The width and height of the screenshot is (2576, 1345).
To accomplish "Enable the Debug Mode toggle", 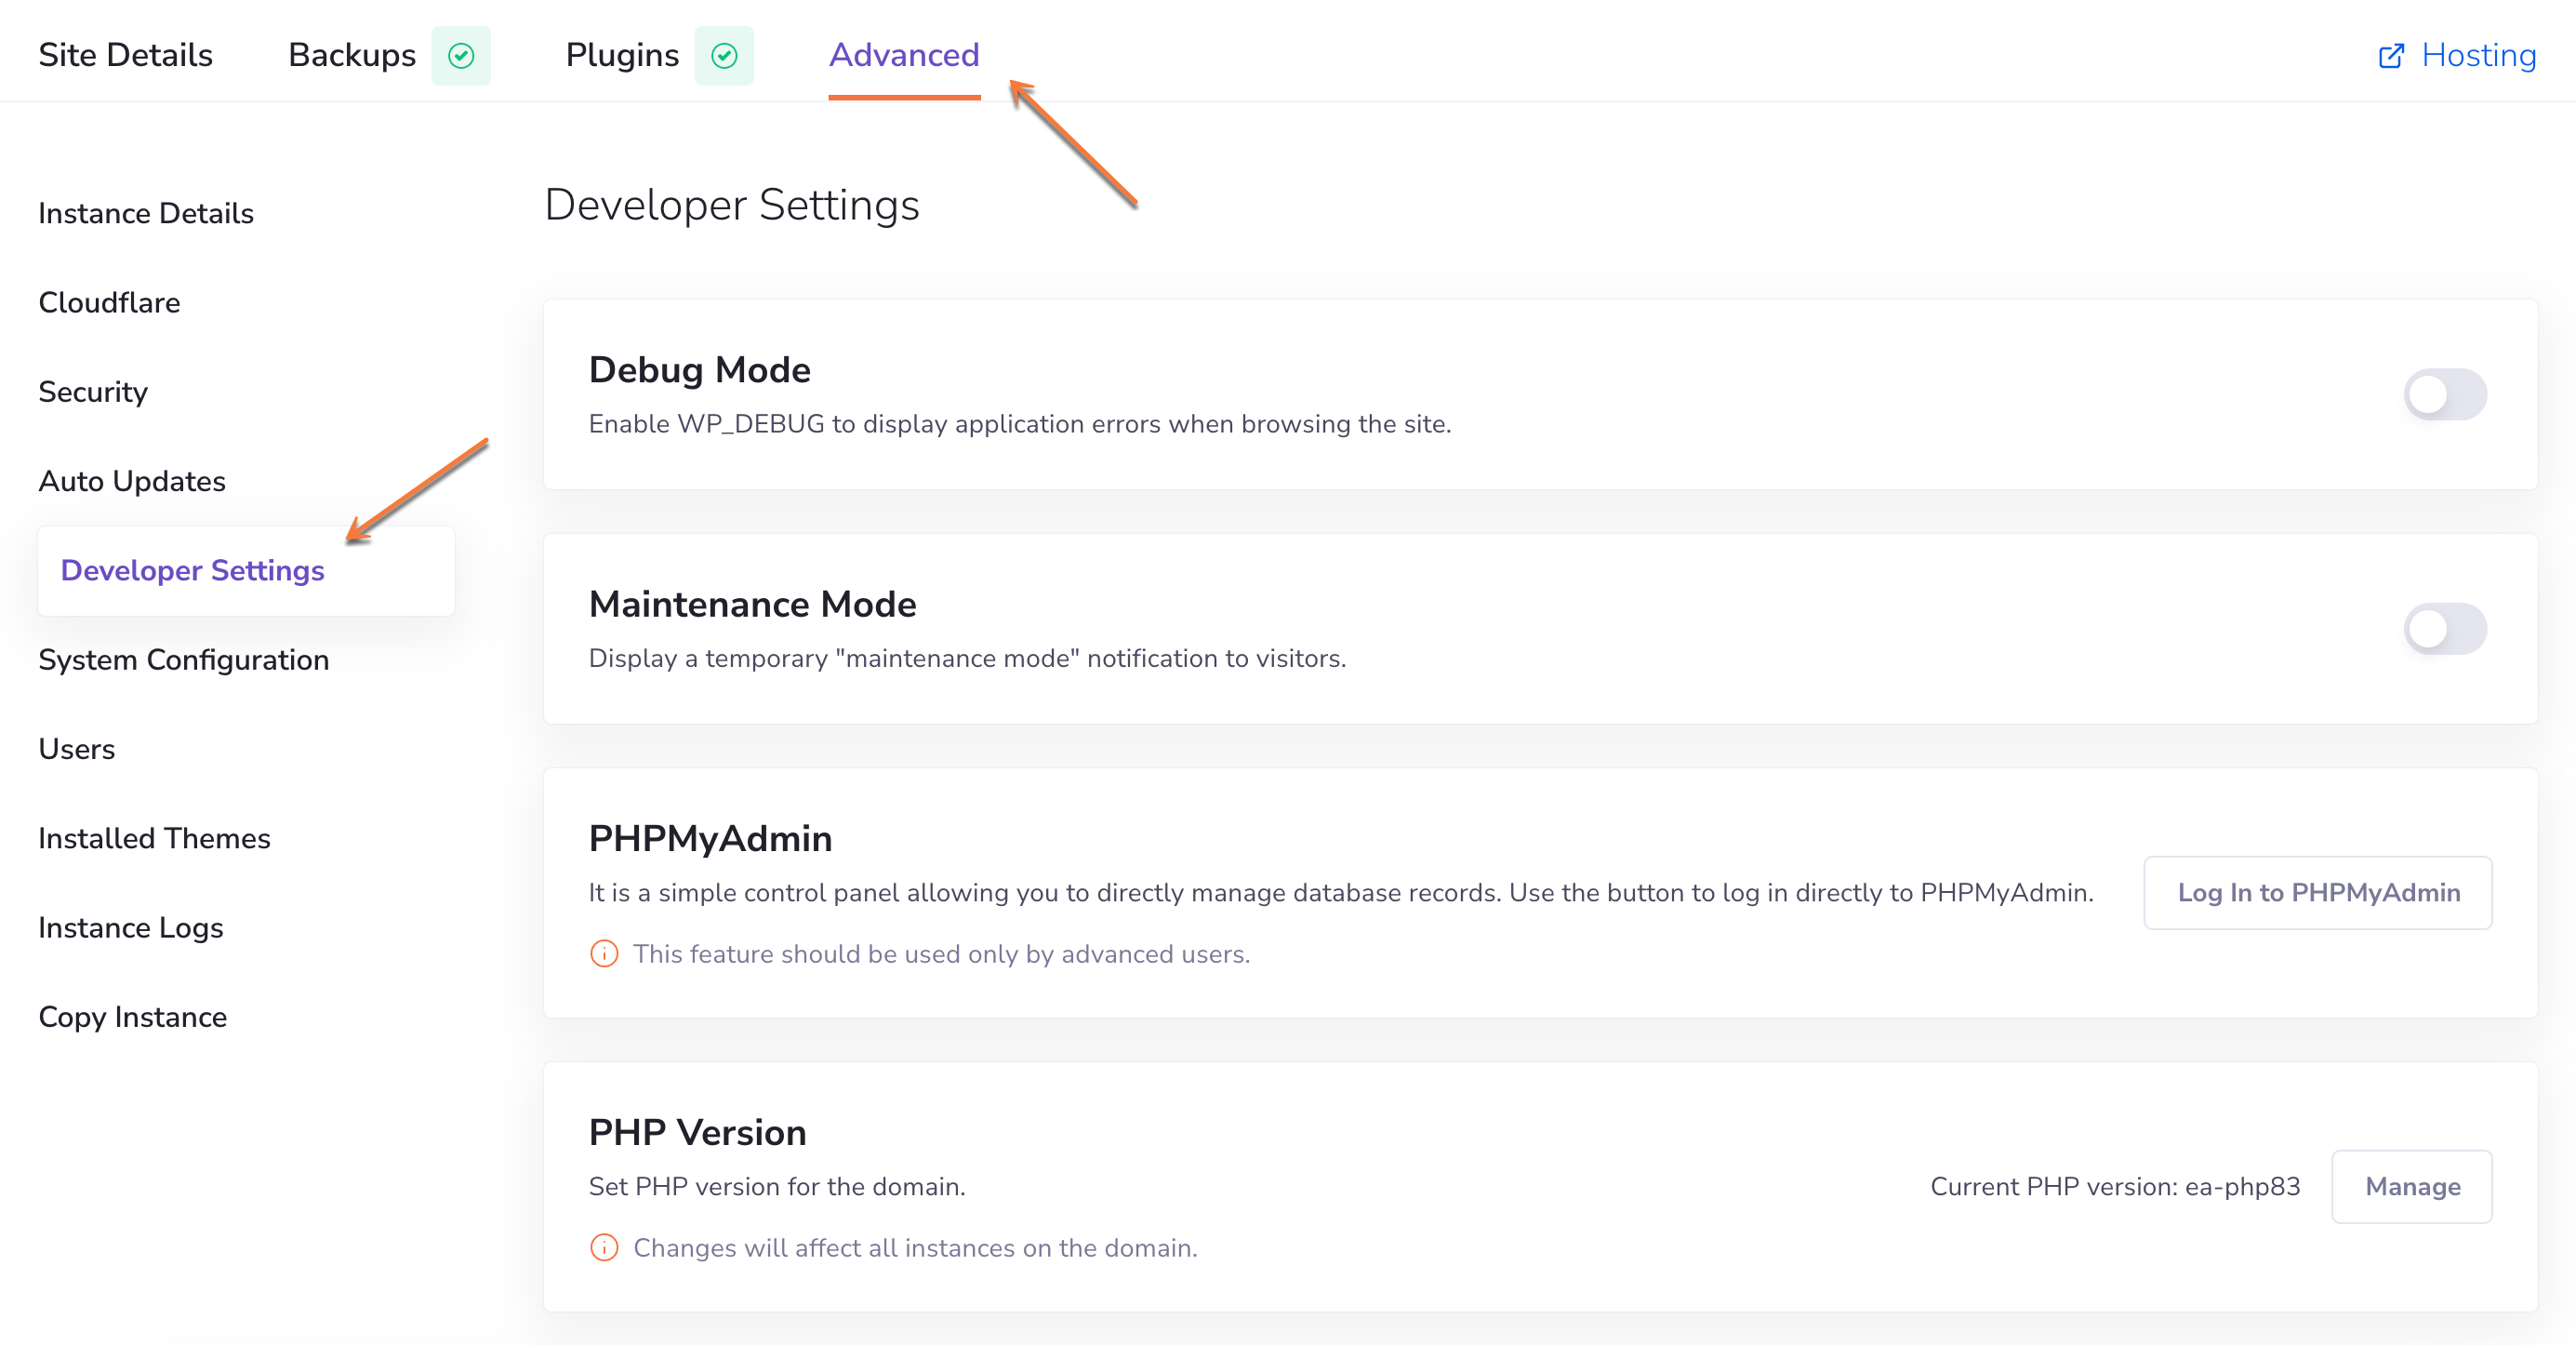I will (2445, 394).
